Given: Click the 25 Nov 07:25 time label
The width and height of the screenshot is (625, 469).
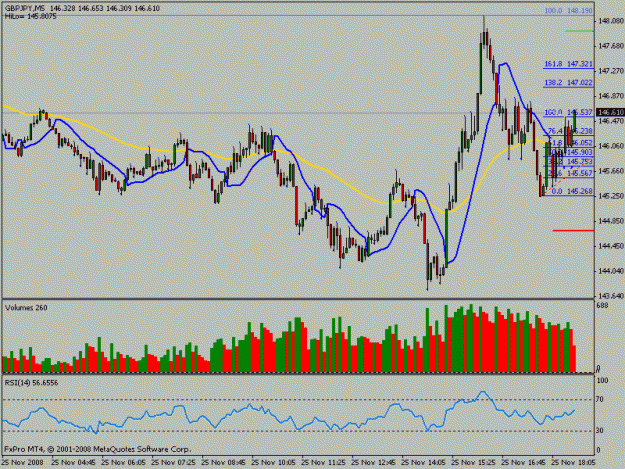Looking at the screenshot, I should coord(173,463).
